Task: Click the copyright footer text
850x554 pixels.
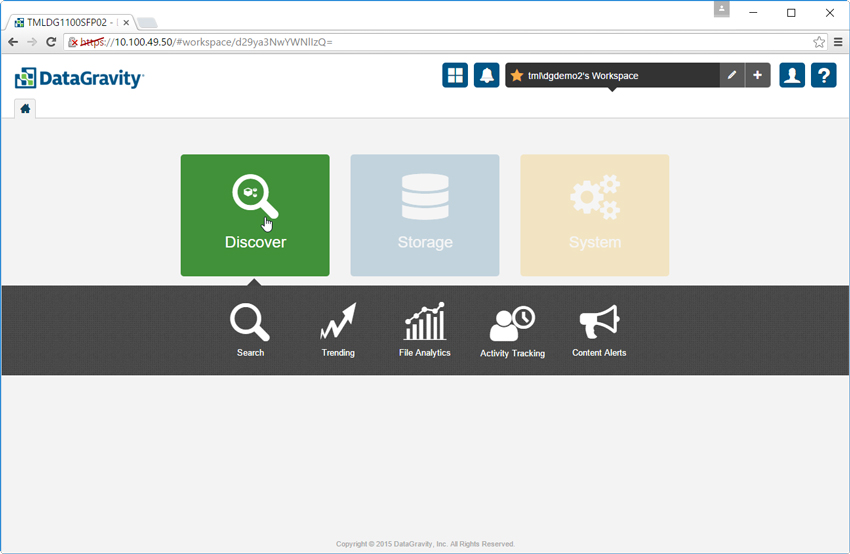Action: pyautogui.click(x=425, y=544)
